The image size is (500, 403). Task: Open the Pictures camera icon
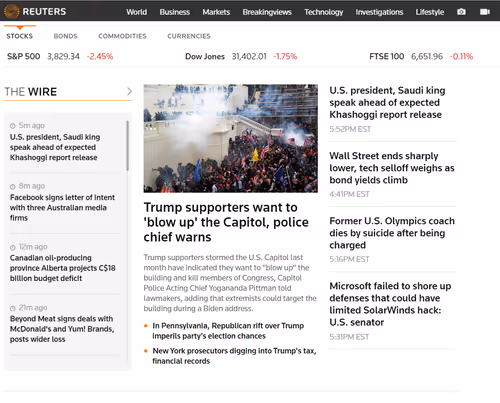461,12
